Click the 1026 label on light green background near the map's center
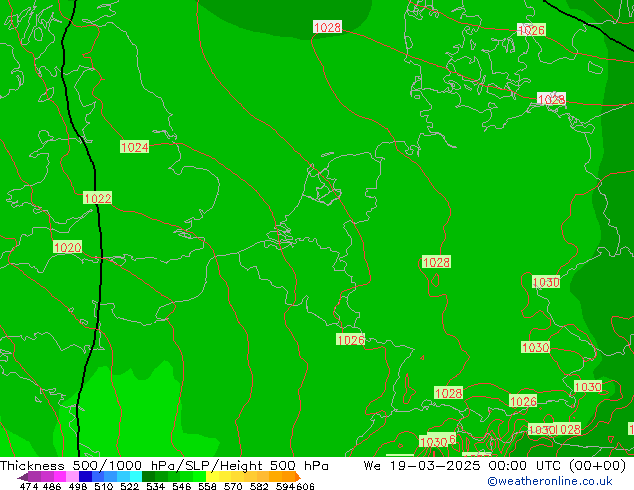The width and height of the screenshot is (634, 490). point(351,340)
